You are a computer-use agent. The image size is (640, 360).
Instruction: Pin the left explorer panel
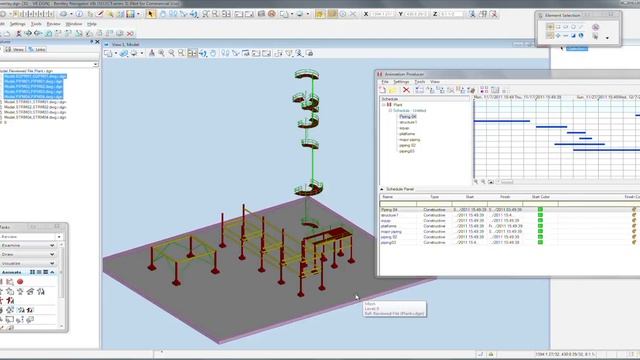92,42
